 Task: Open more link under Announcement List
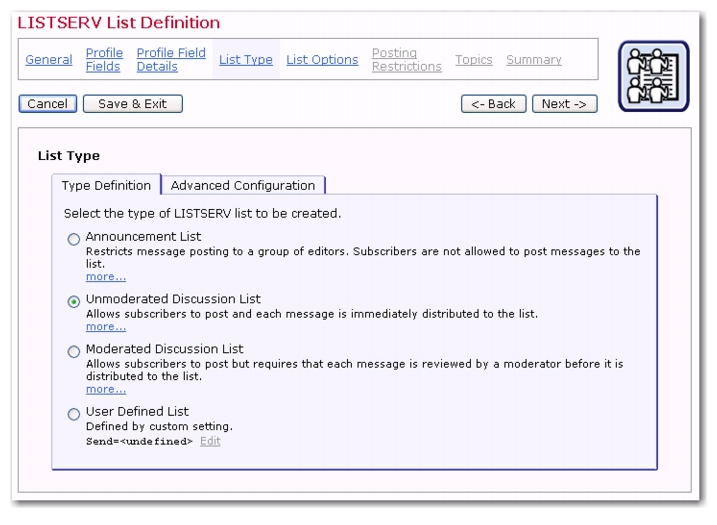106,277
